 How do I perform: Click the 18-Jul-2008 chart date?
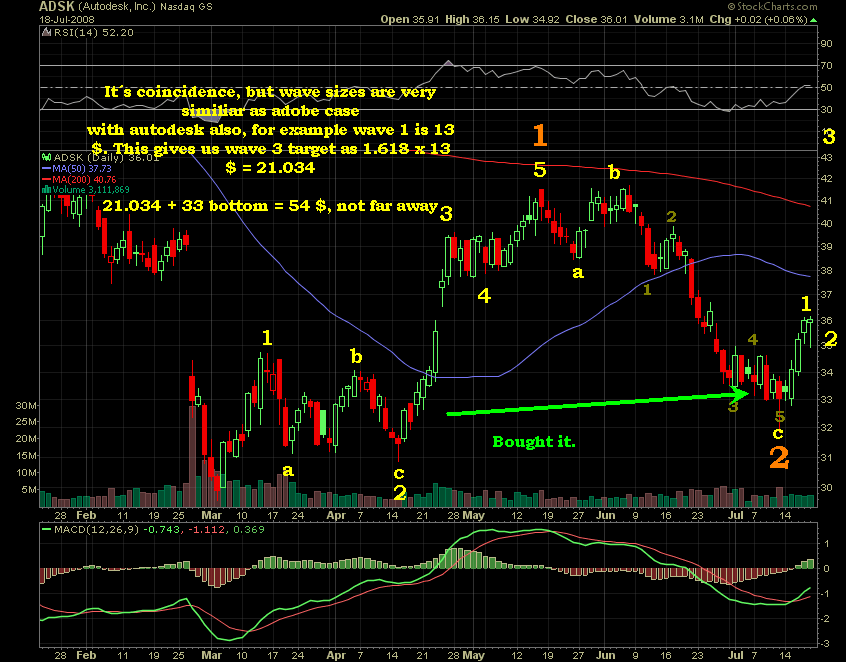pos(67,19)
